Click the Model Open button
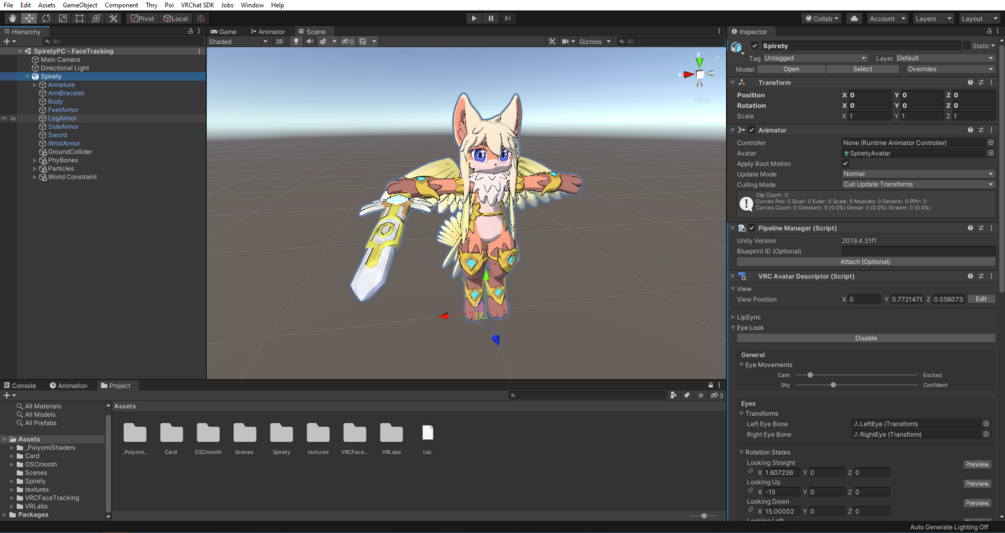This screenshot has height=533, width=1005. pos(791,69)
